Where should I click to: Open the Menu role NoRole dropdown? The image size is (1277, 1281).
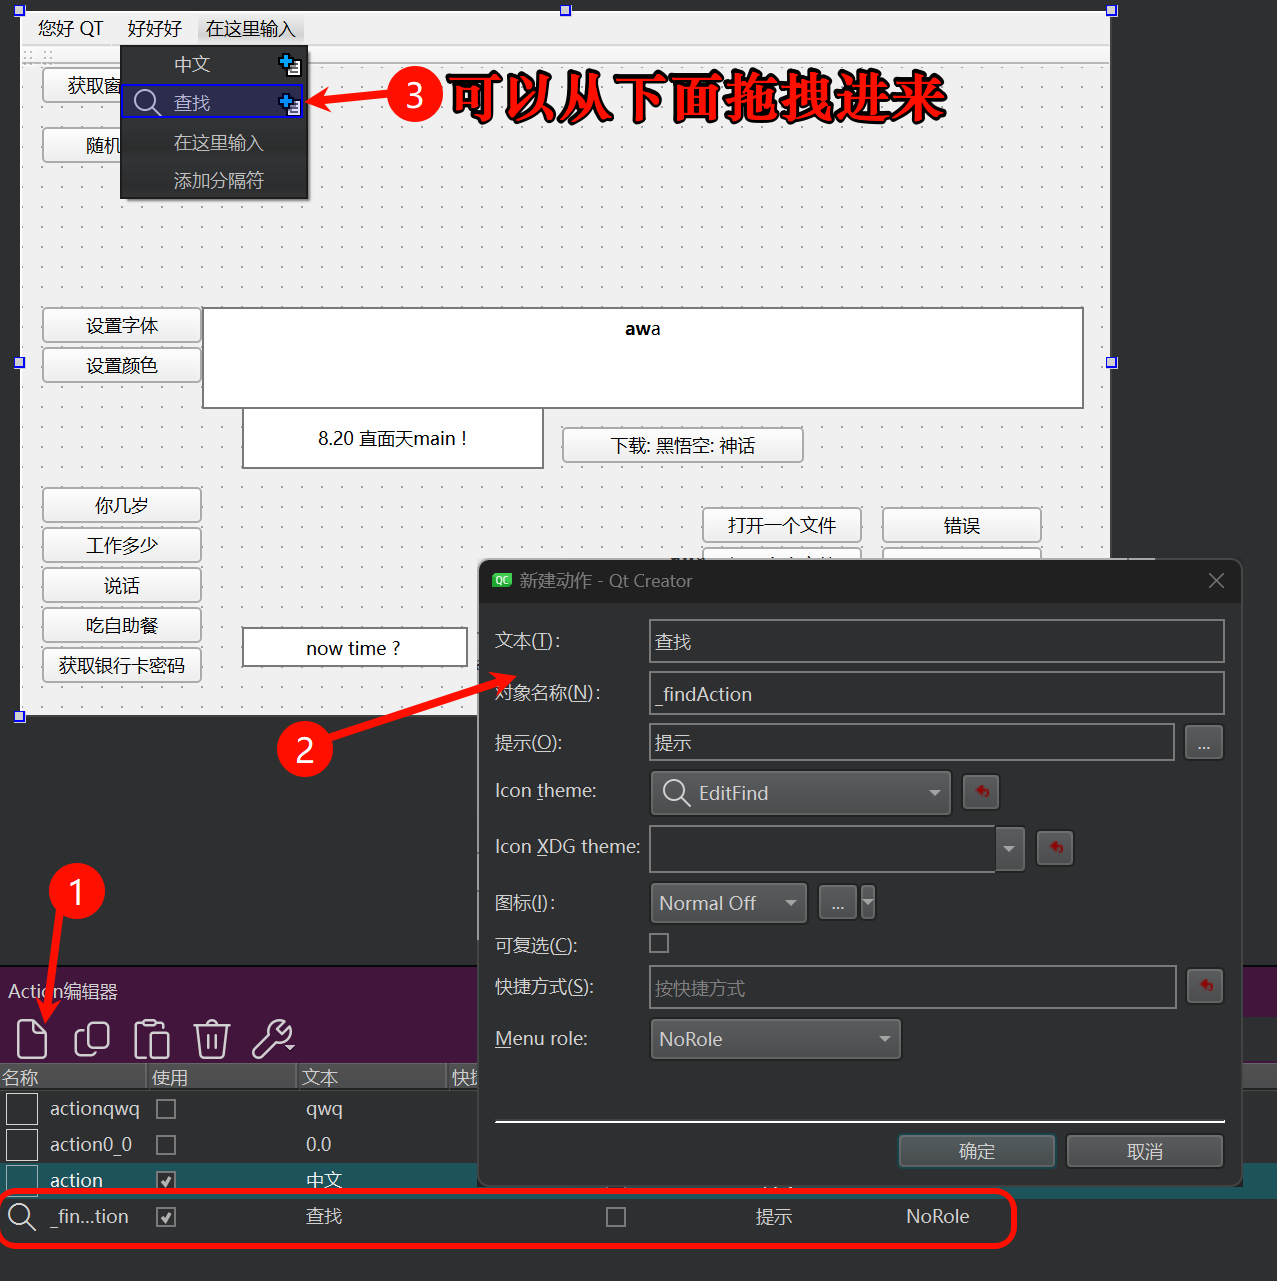click(x=775, y=1039)
